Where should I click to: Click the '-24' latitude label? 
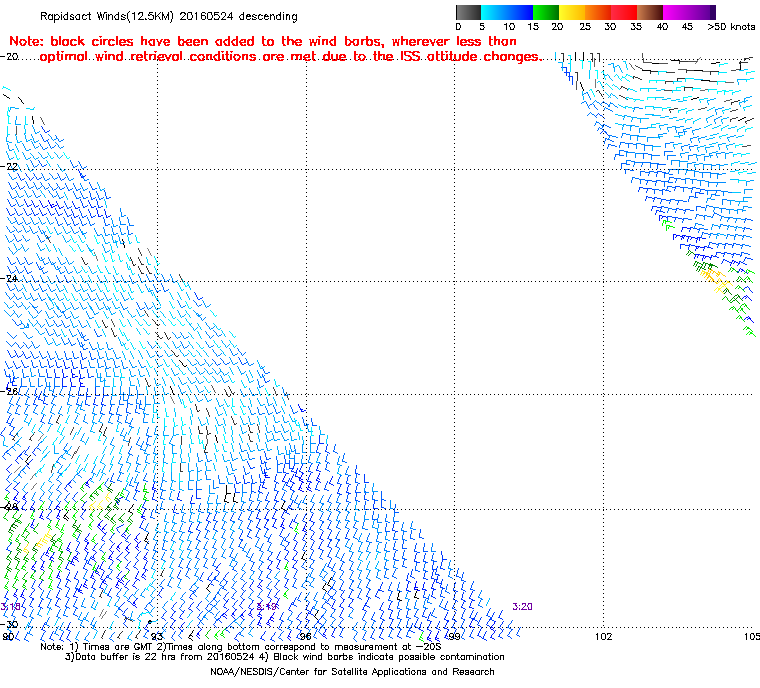coord(9,278)
